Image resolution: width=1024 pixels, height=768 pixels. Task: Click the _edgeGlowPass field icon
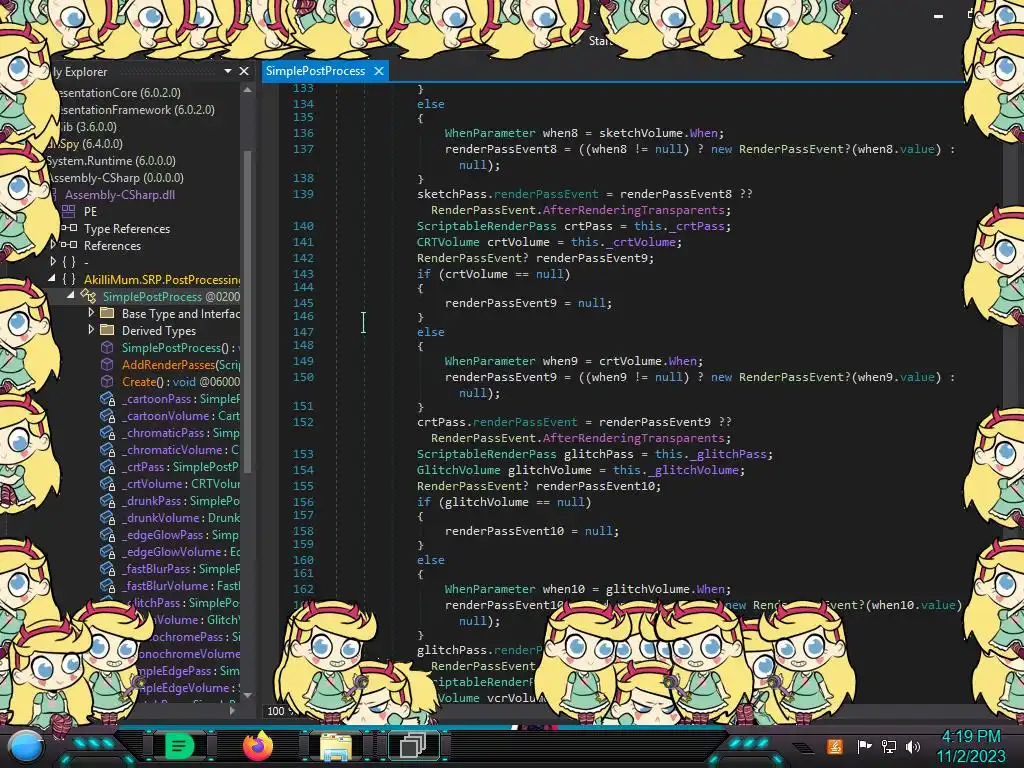108,535
